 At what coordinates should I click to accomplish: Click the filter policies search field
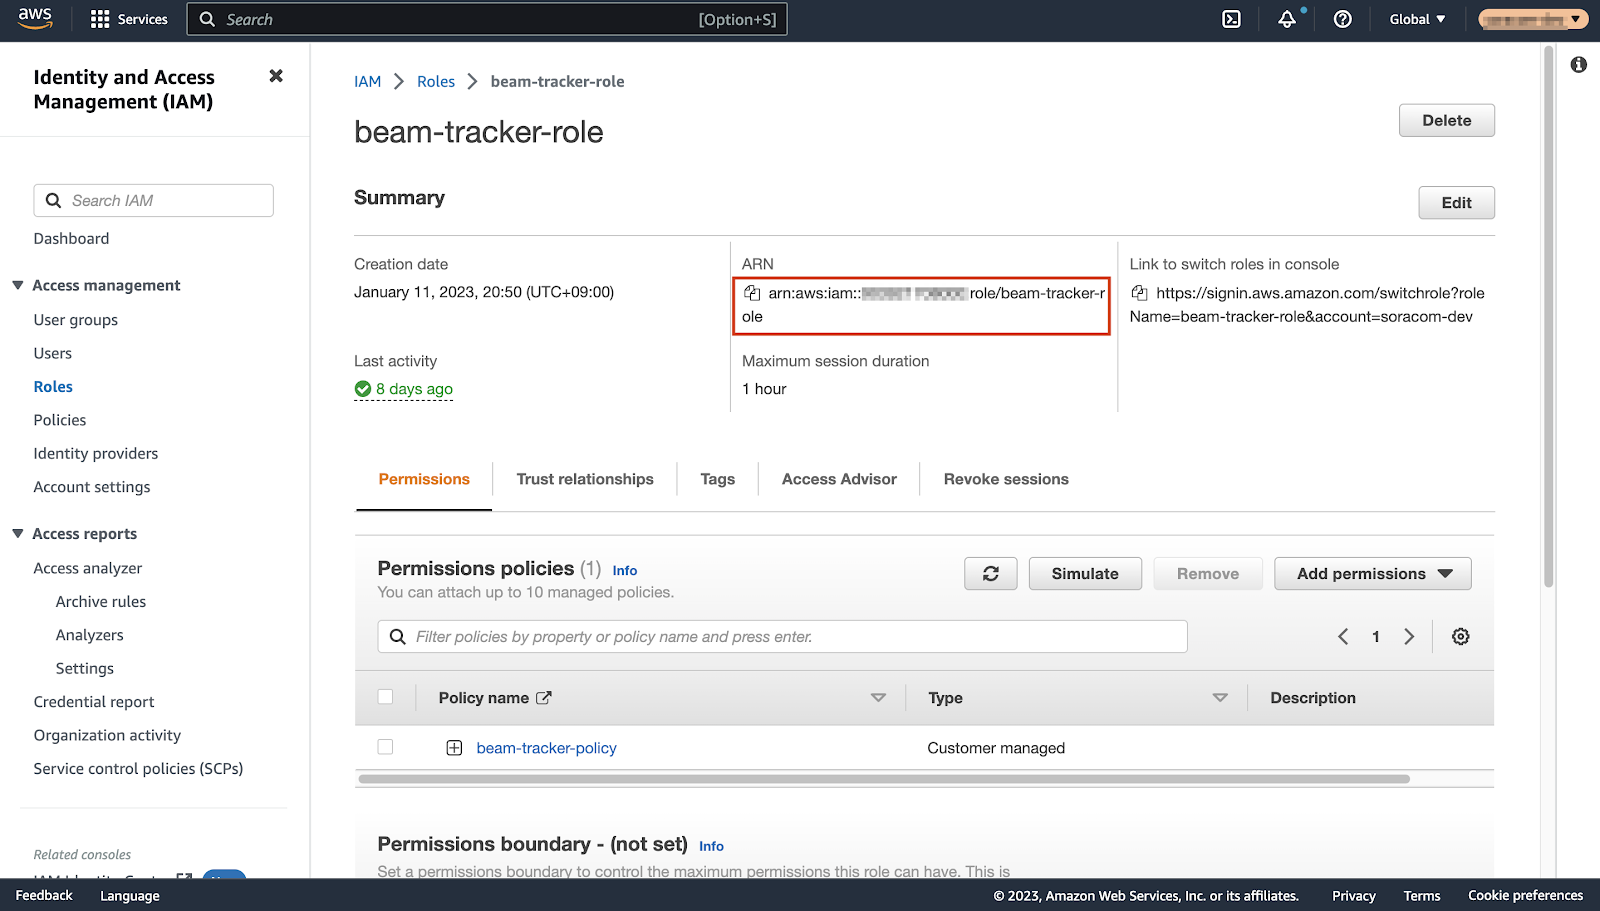pyautogui.click(x=790, y=637)
